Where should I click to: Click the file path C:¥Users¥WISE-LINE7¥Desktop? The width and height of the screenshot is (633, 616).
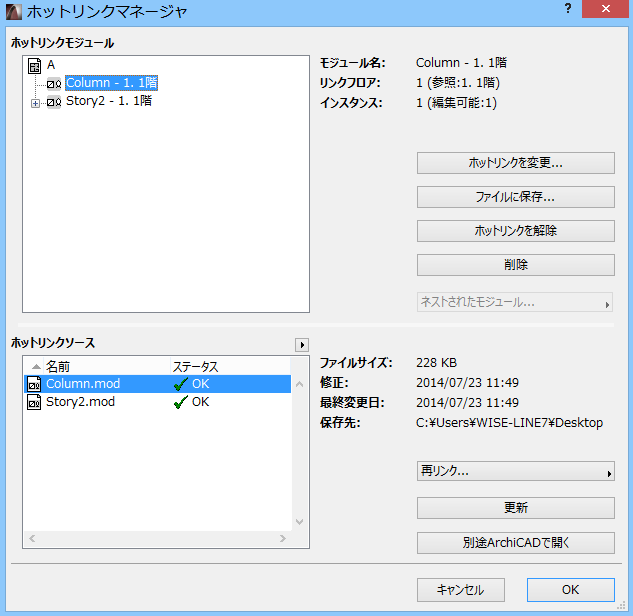point(509,423)
